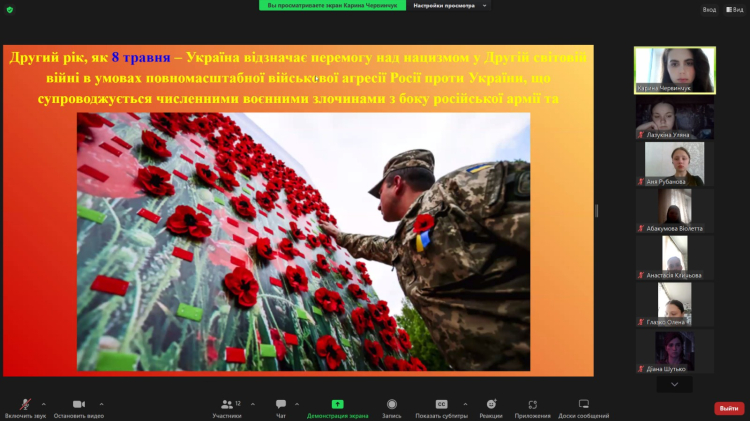
Task: Open the Чат chat panel
Action: point(281,405)
